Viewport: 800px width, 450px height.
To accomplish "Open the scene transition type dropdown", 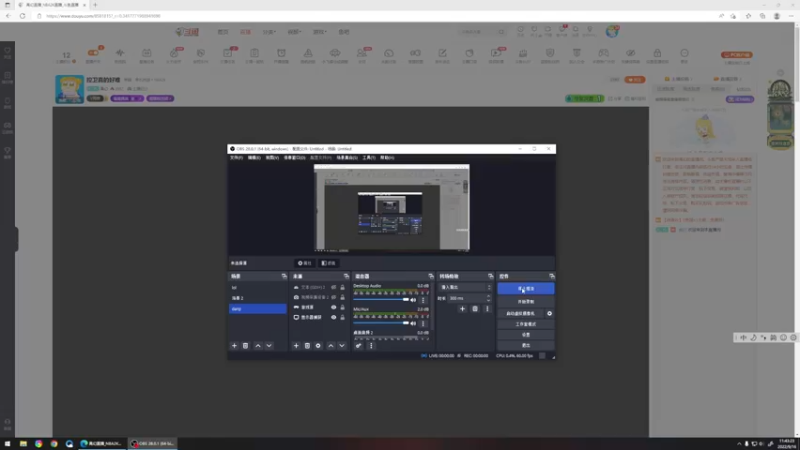I will click(465, 287).
